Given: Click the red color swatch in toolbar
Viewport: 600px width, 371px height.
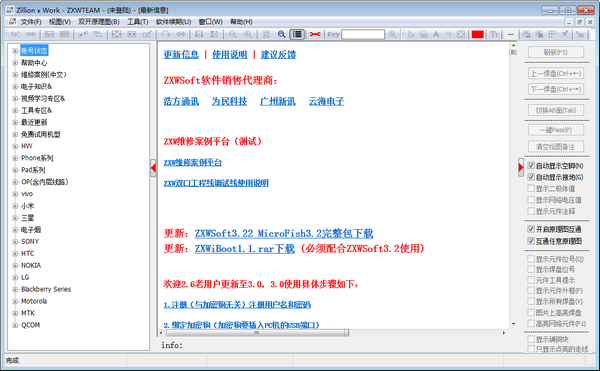Looking at the screenshot, I should point(477,34).
